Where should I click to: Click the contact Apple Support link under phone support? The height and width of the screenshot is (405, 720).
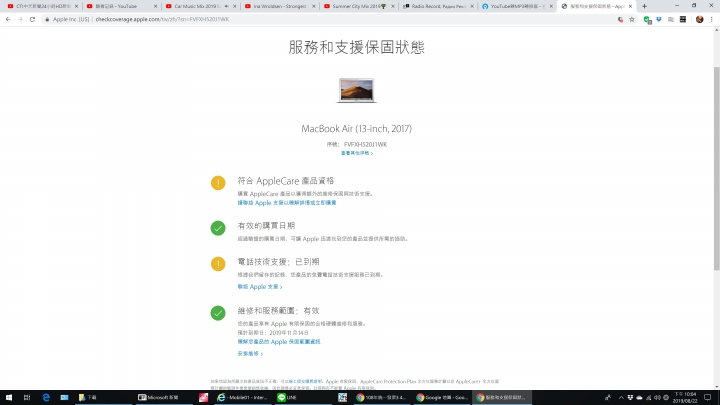coord(259,287)
